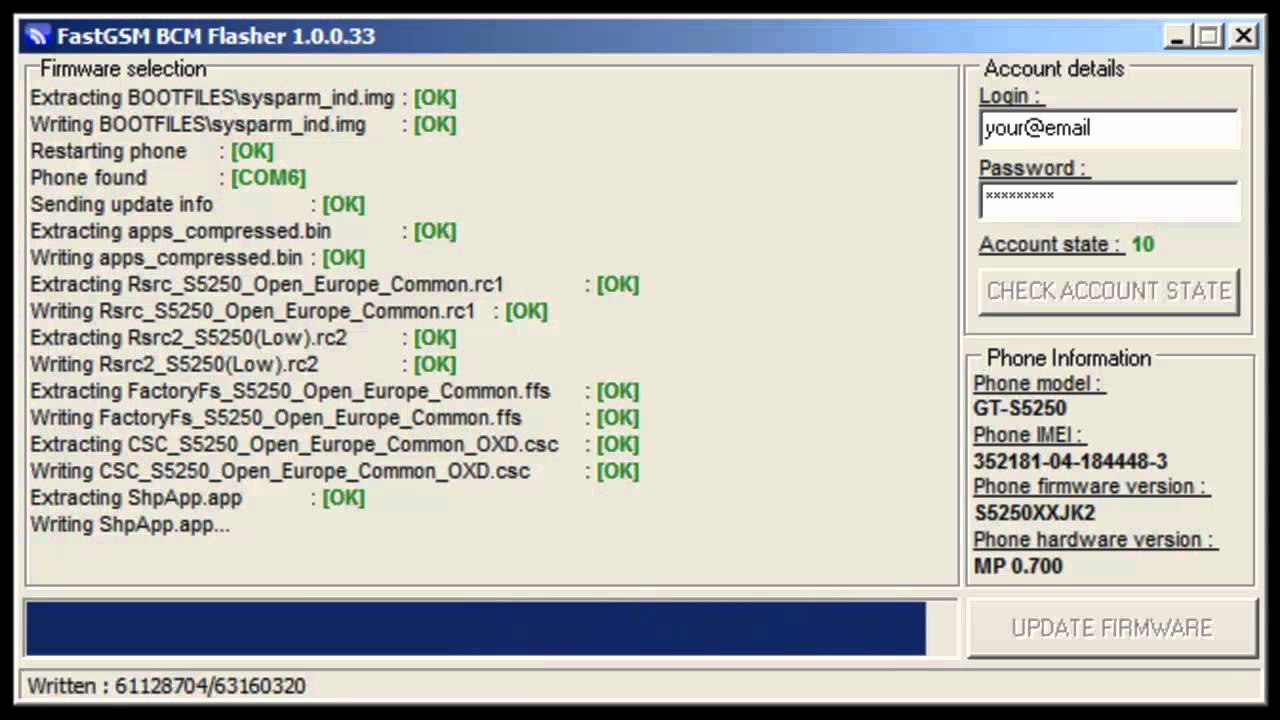Screen dimensions: 1280x720
Task: Click the 'Extracting BOOTFILES\sysparm_ind.img' log line
Action: point(243,98)
